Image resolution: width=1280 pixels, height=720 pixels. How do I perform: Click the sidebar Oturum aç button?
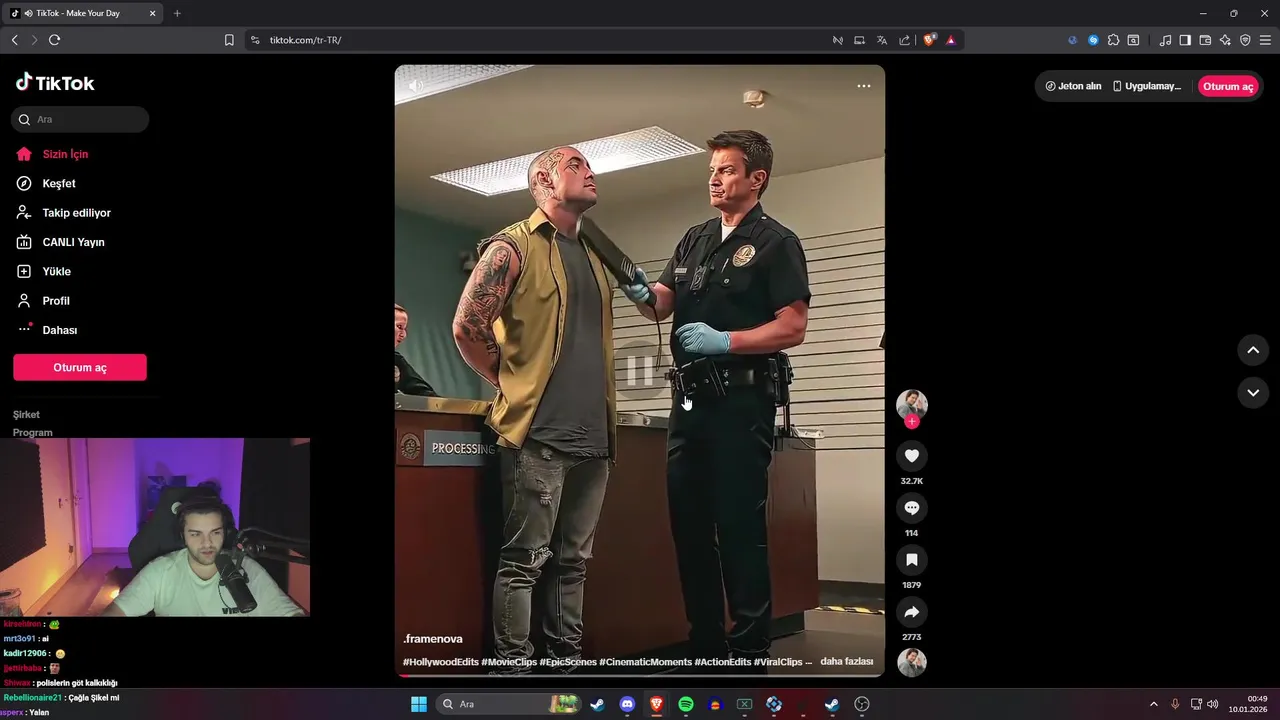click(80, 367)
